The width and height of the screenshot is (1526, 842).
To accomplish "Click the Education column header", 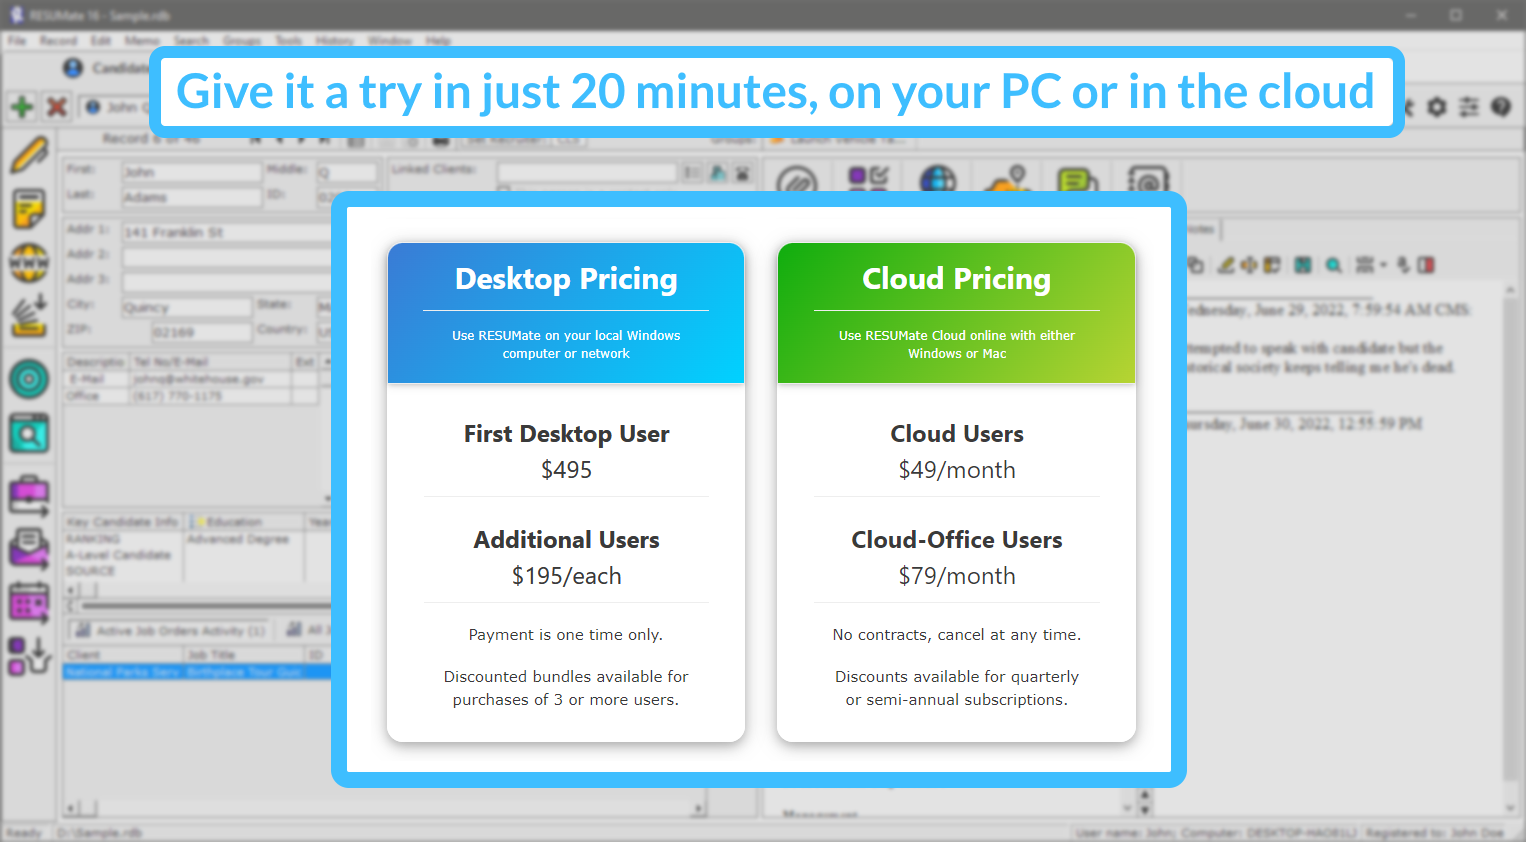I will pos(245,522).
